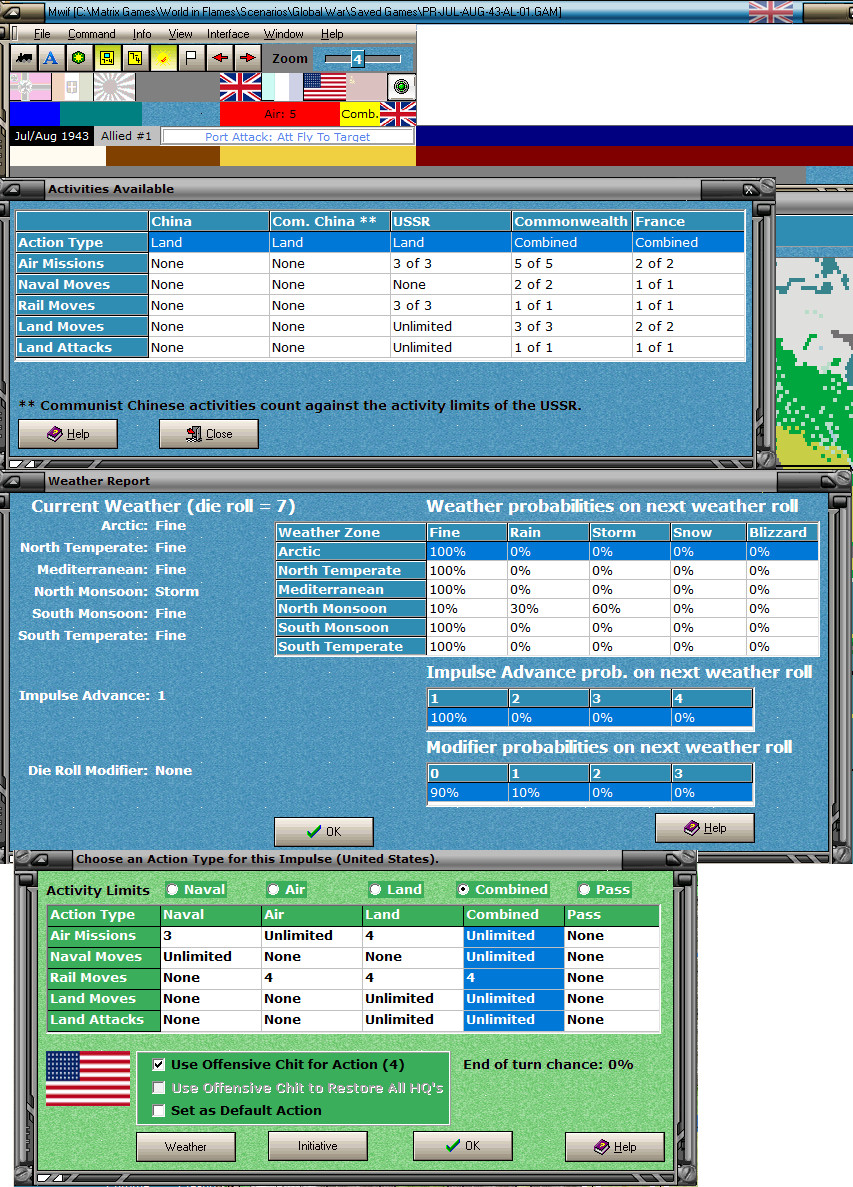The height and width of the screenshot is (1187, 853).
Task: Open the File menu
Action: (x=42, y=34)
